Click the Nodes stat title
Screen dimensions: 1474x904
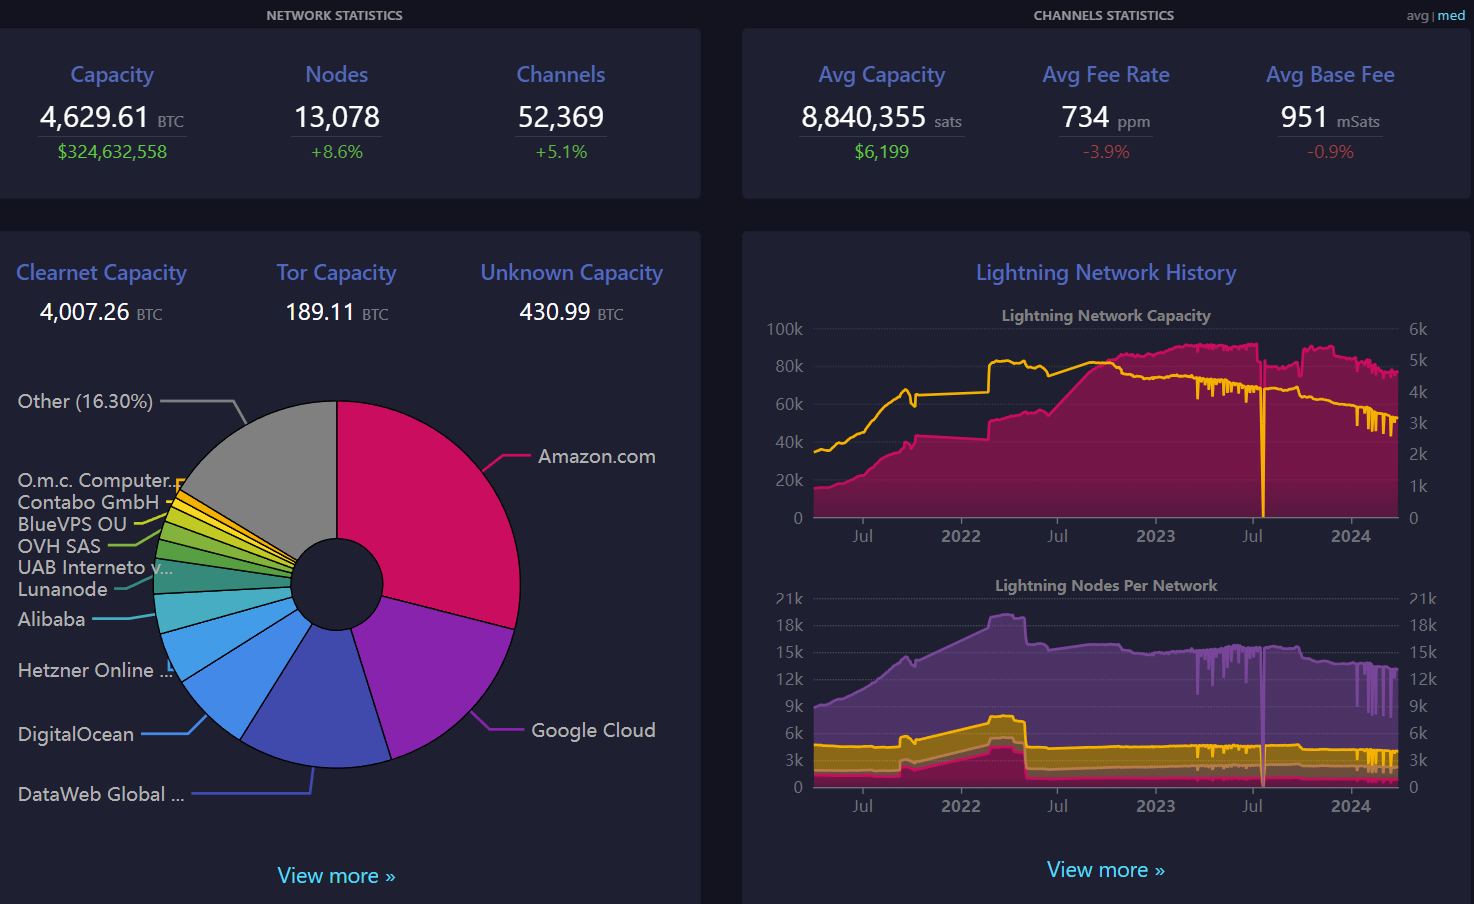pos(336,74)
